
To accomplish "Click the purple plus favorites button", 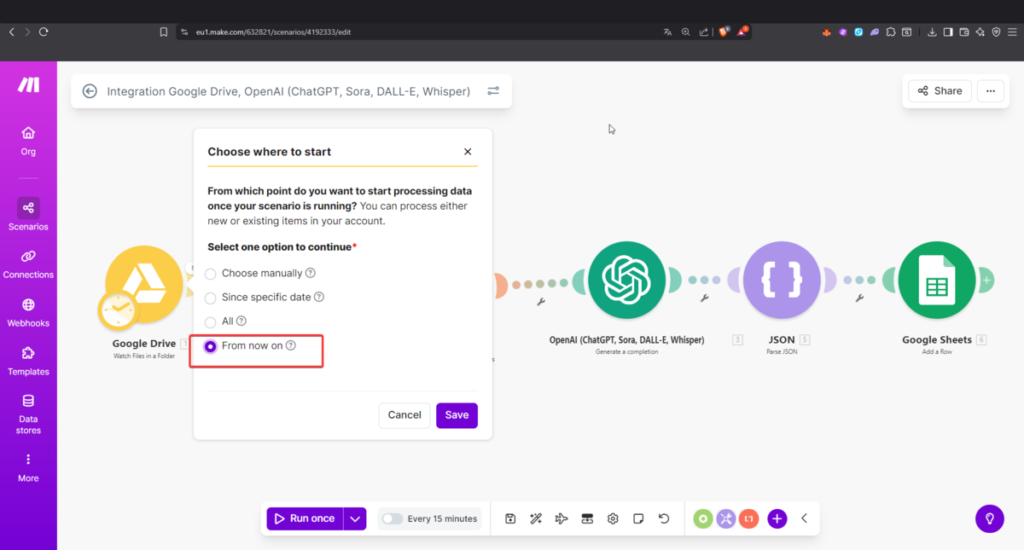I will [x=777, y=519].
